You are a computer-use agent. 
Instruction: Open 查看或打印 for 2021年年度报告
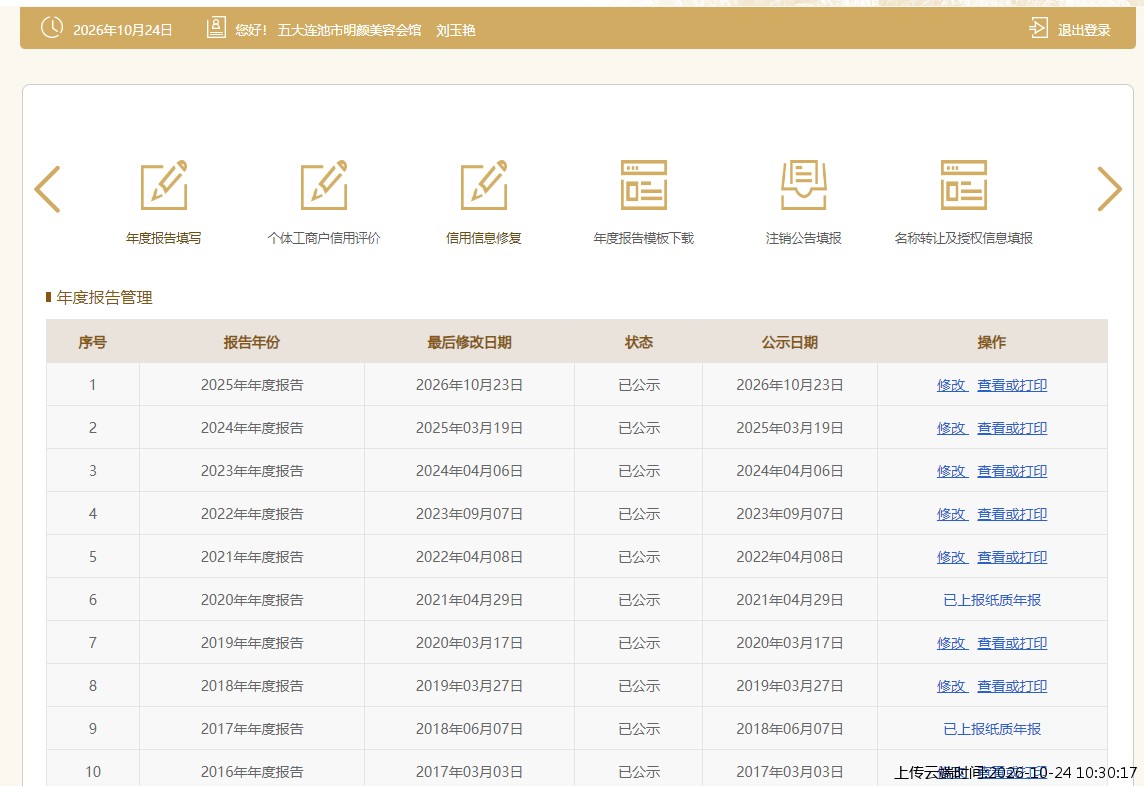pos(1012,557)
